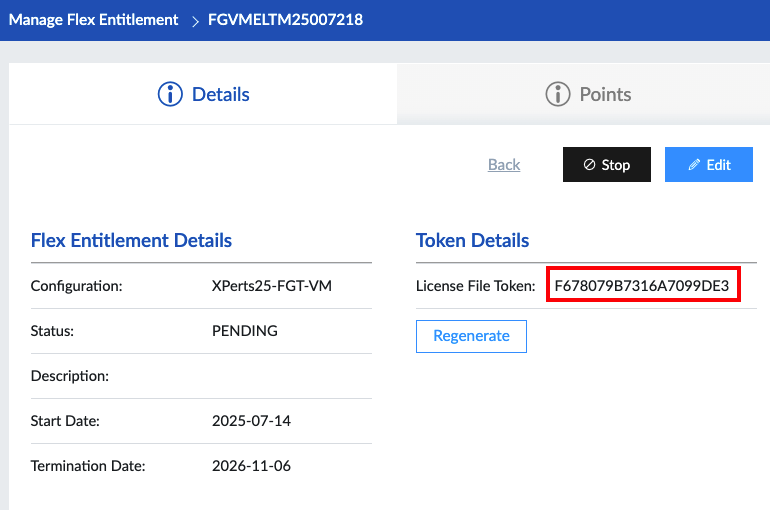This screenshot has width=770, height=510.
Task: Stop the flex entitlement
Action: [606, 164]
